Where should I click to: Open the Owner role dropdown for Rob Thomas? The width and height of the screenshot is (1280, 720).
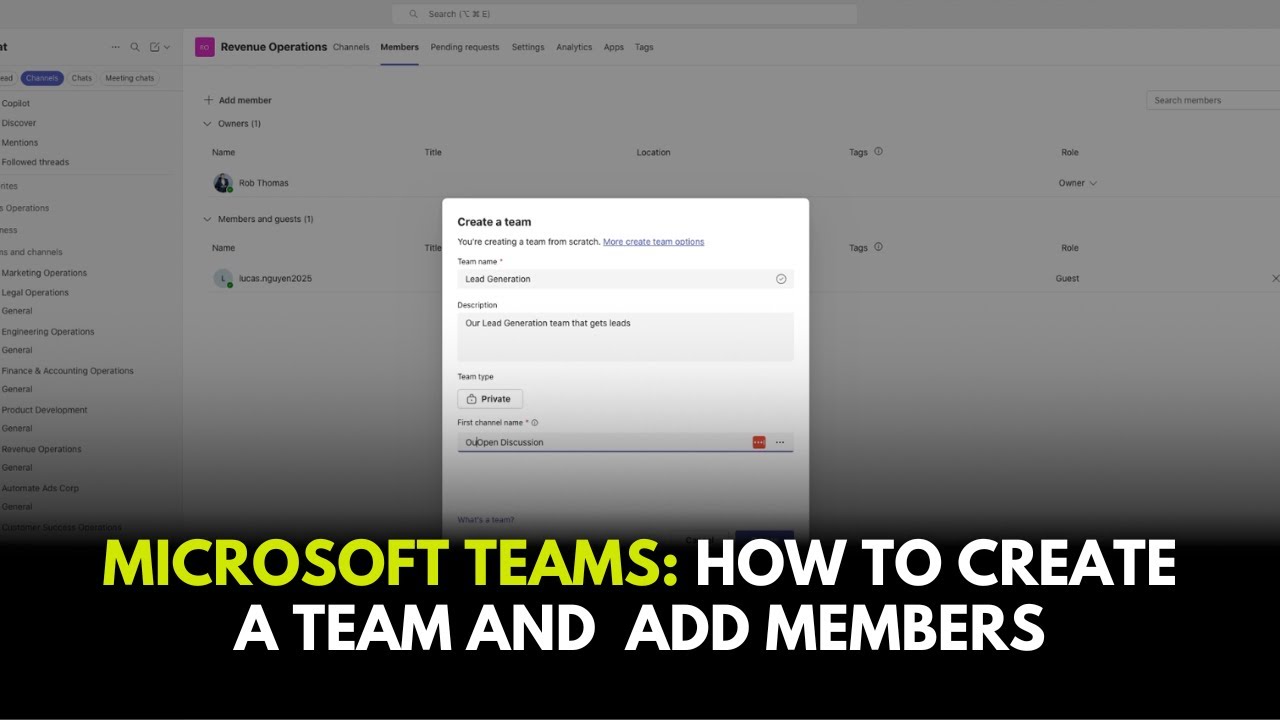[1078, 184]
